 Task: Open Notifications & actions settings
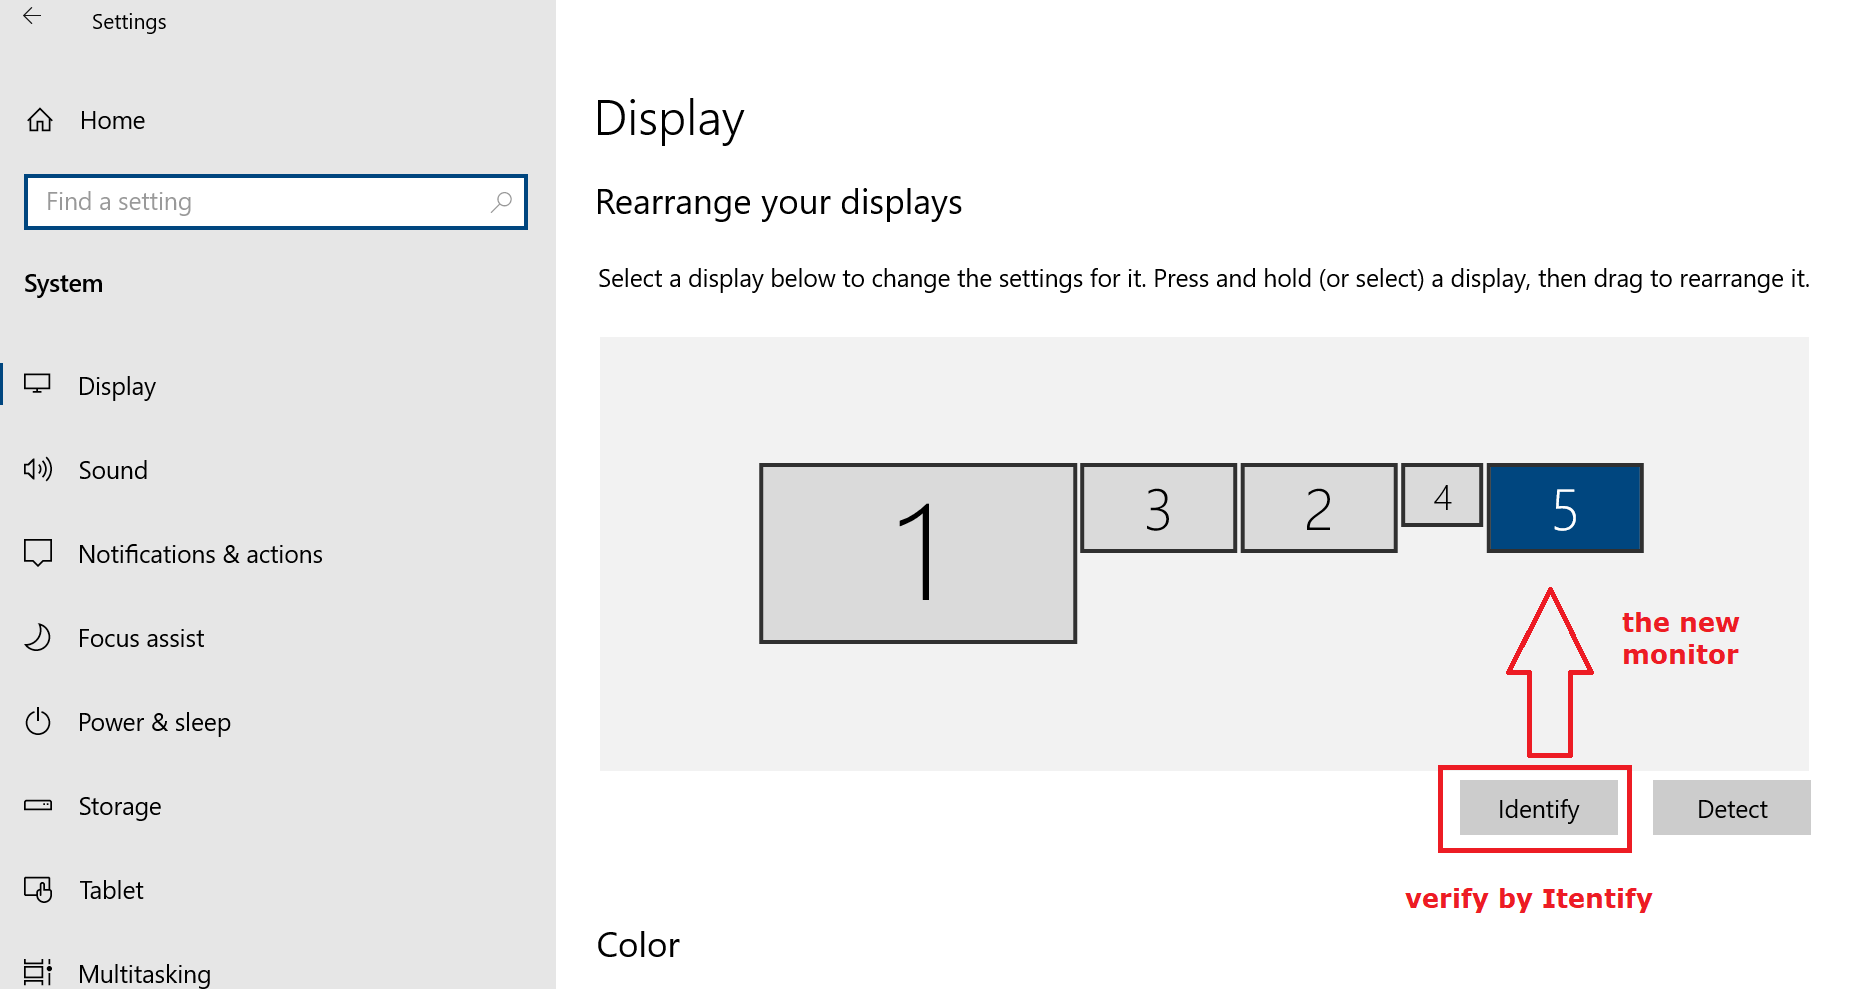tap(200, 554)
